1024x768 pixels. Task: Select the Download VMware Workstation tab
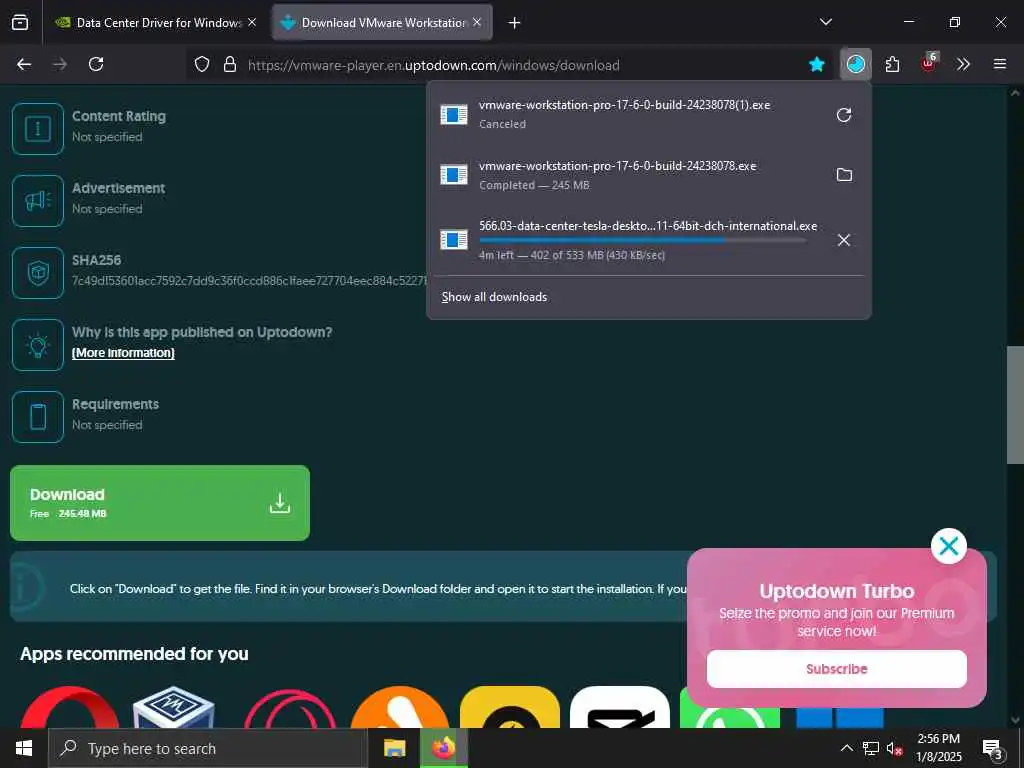click(x=382, y=22)
